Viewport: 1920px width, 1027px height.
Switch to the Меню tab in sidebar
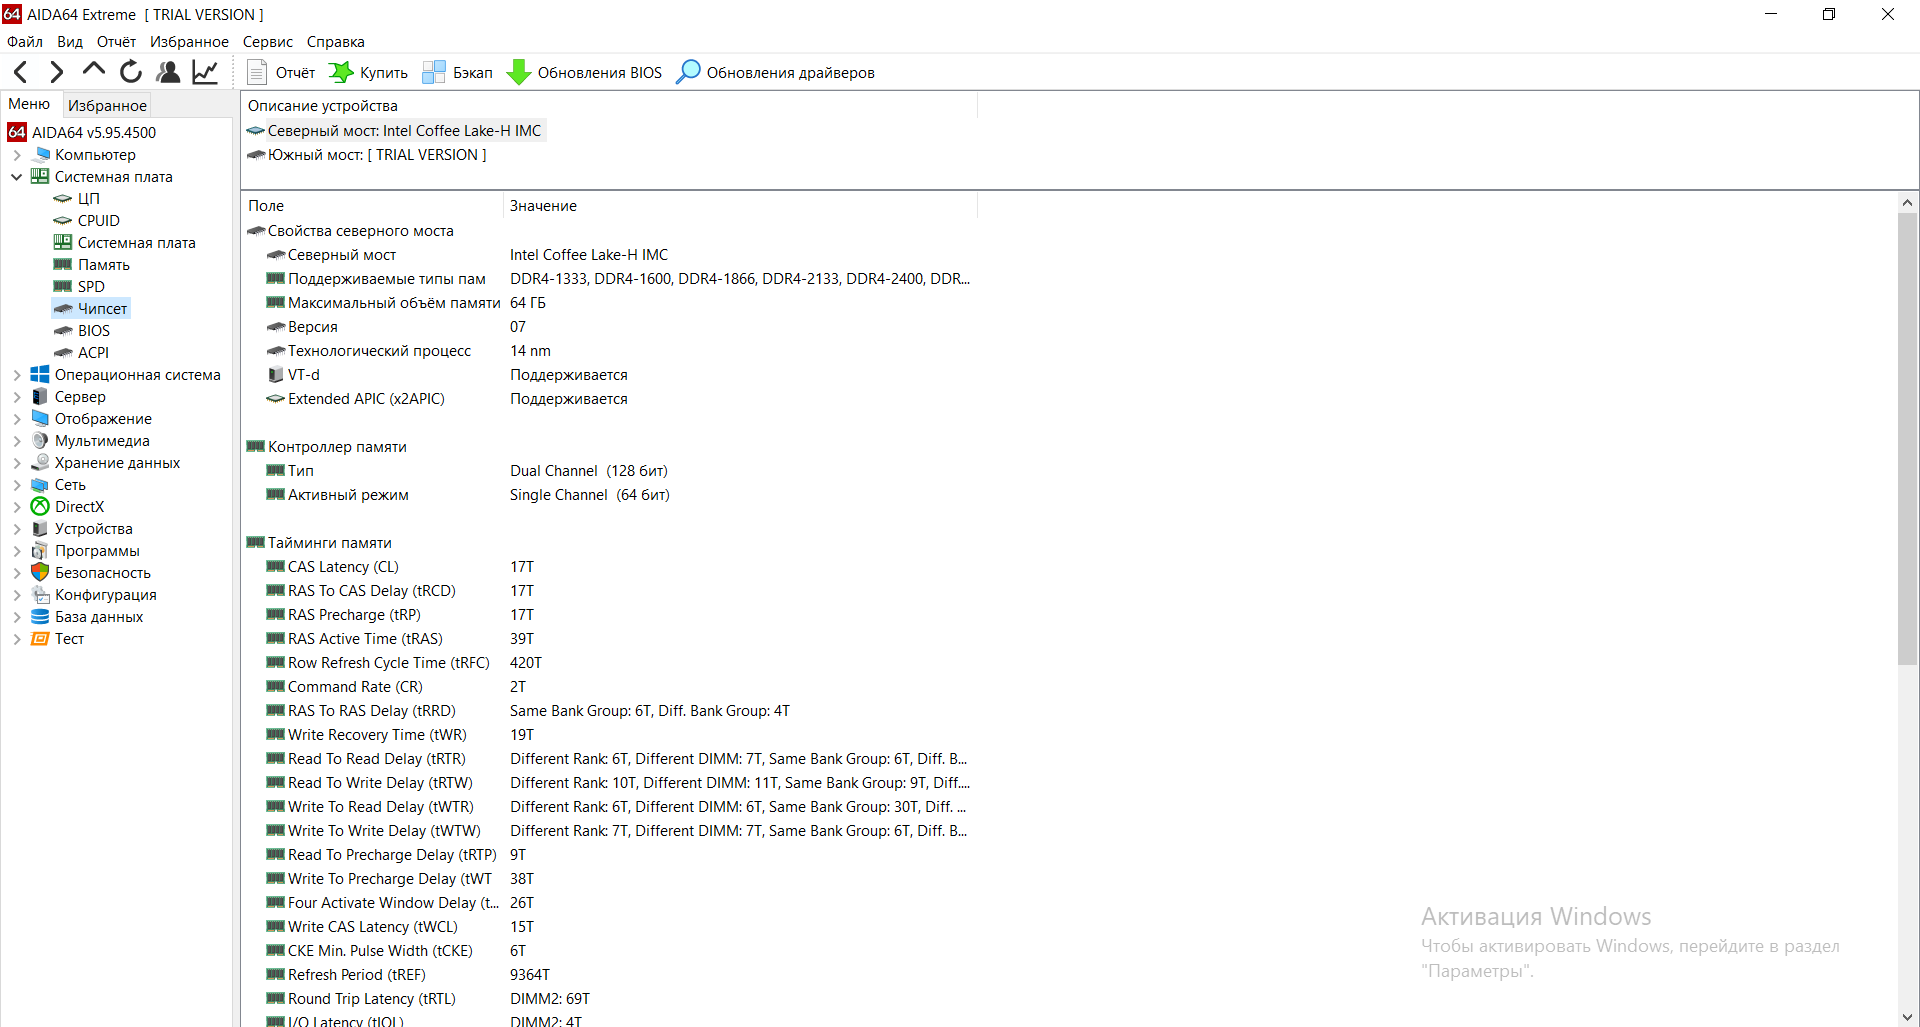point(30,104)
